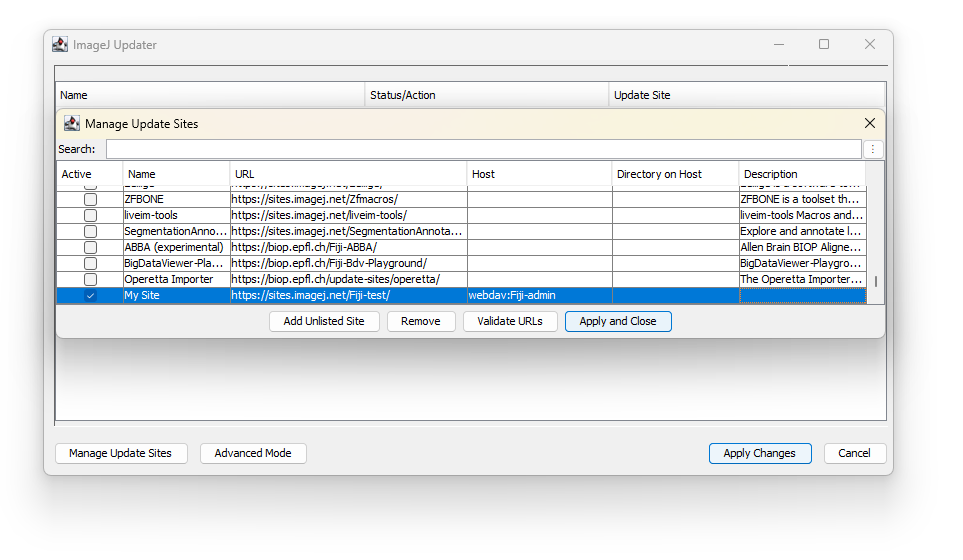Image resolution: width=963 pixels, height=560 pixels.
Task: Click the biop.epfl.ch/Fiji-ABBA/ URL cell
Action: pos(349,247)
